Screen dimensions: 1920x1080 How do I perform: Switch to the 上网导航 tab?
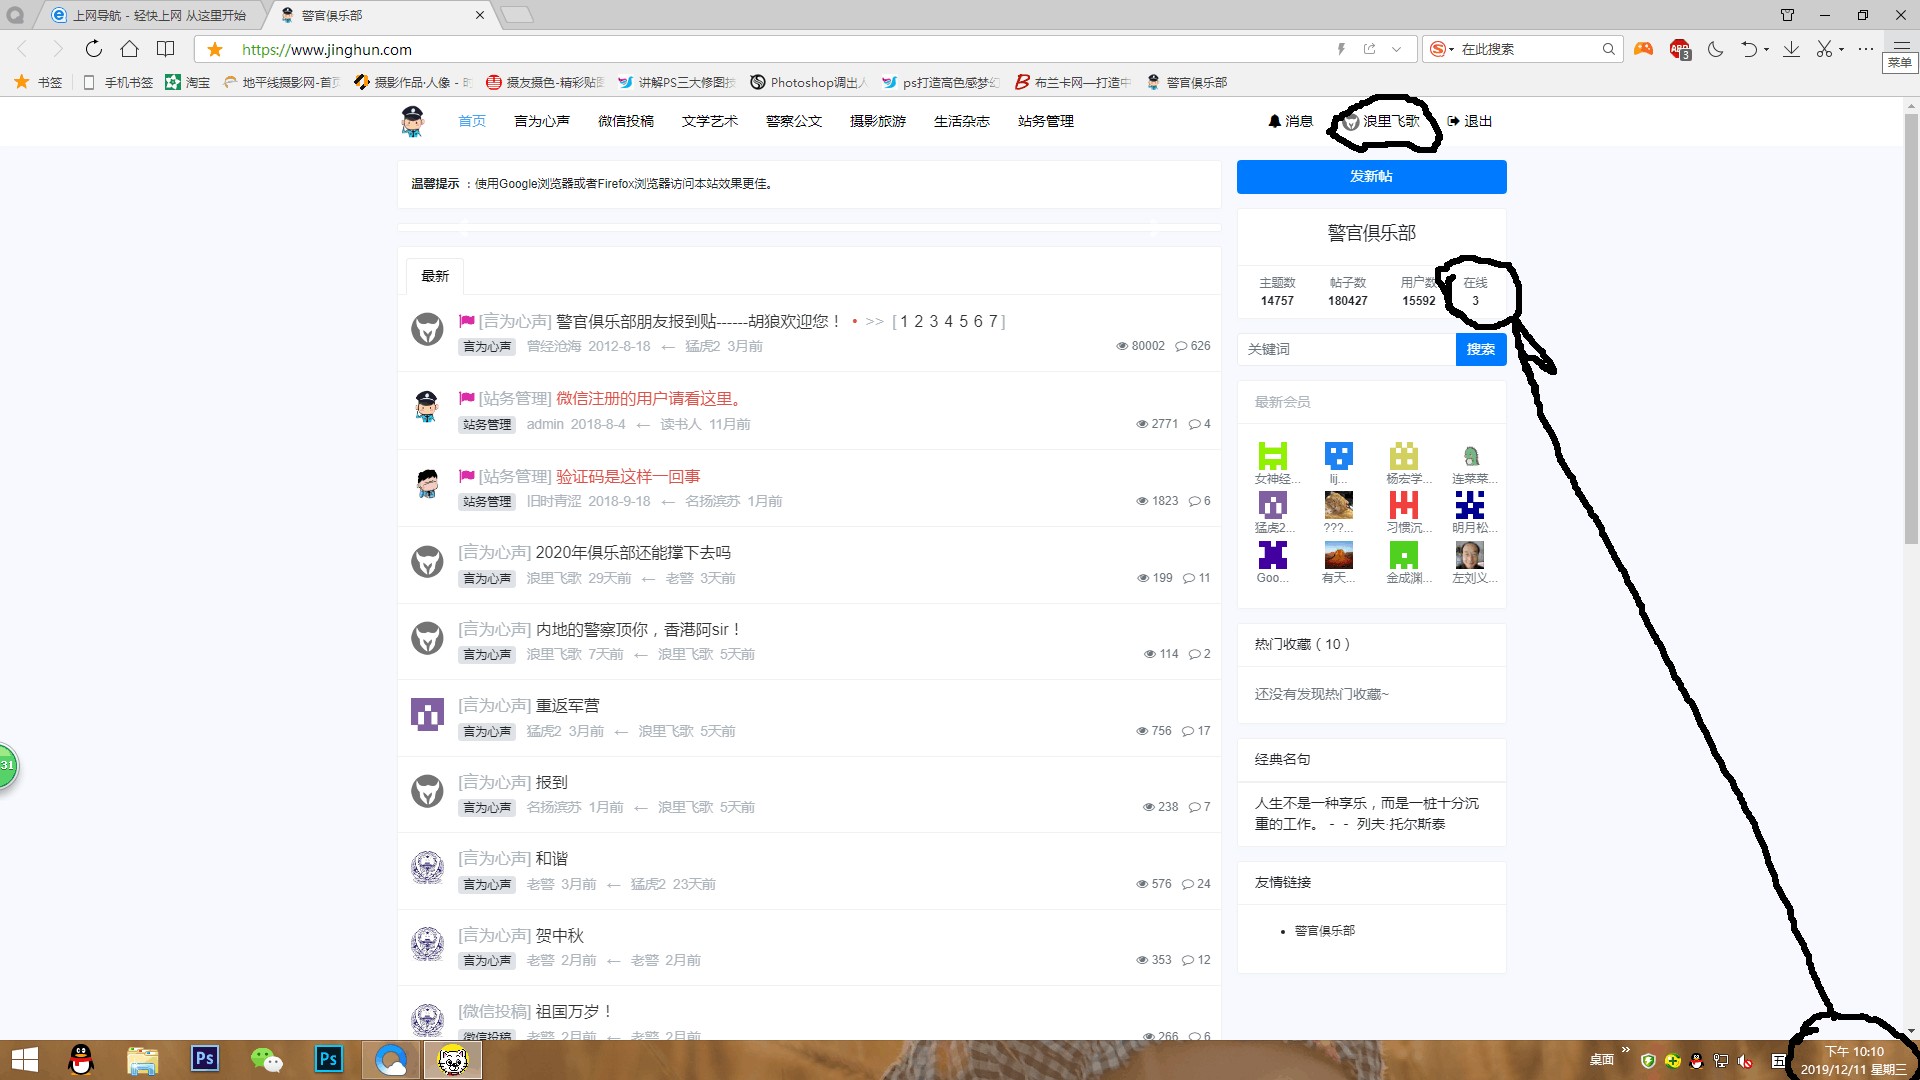click(x=152, y=15)
